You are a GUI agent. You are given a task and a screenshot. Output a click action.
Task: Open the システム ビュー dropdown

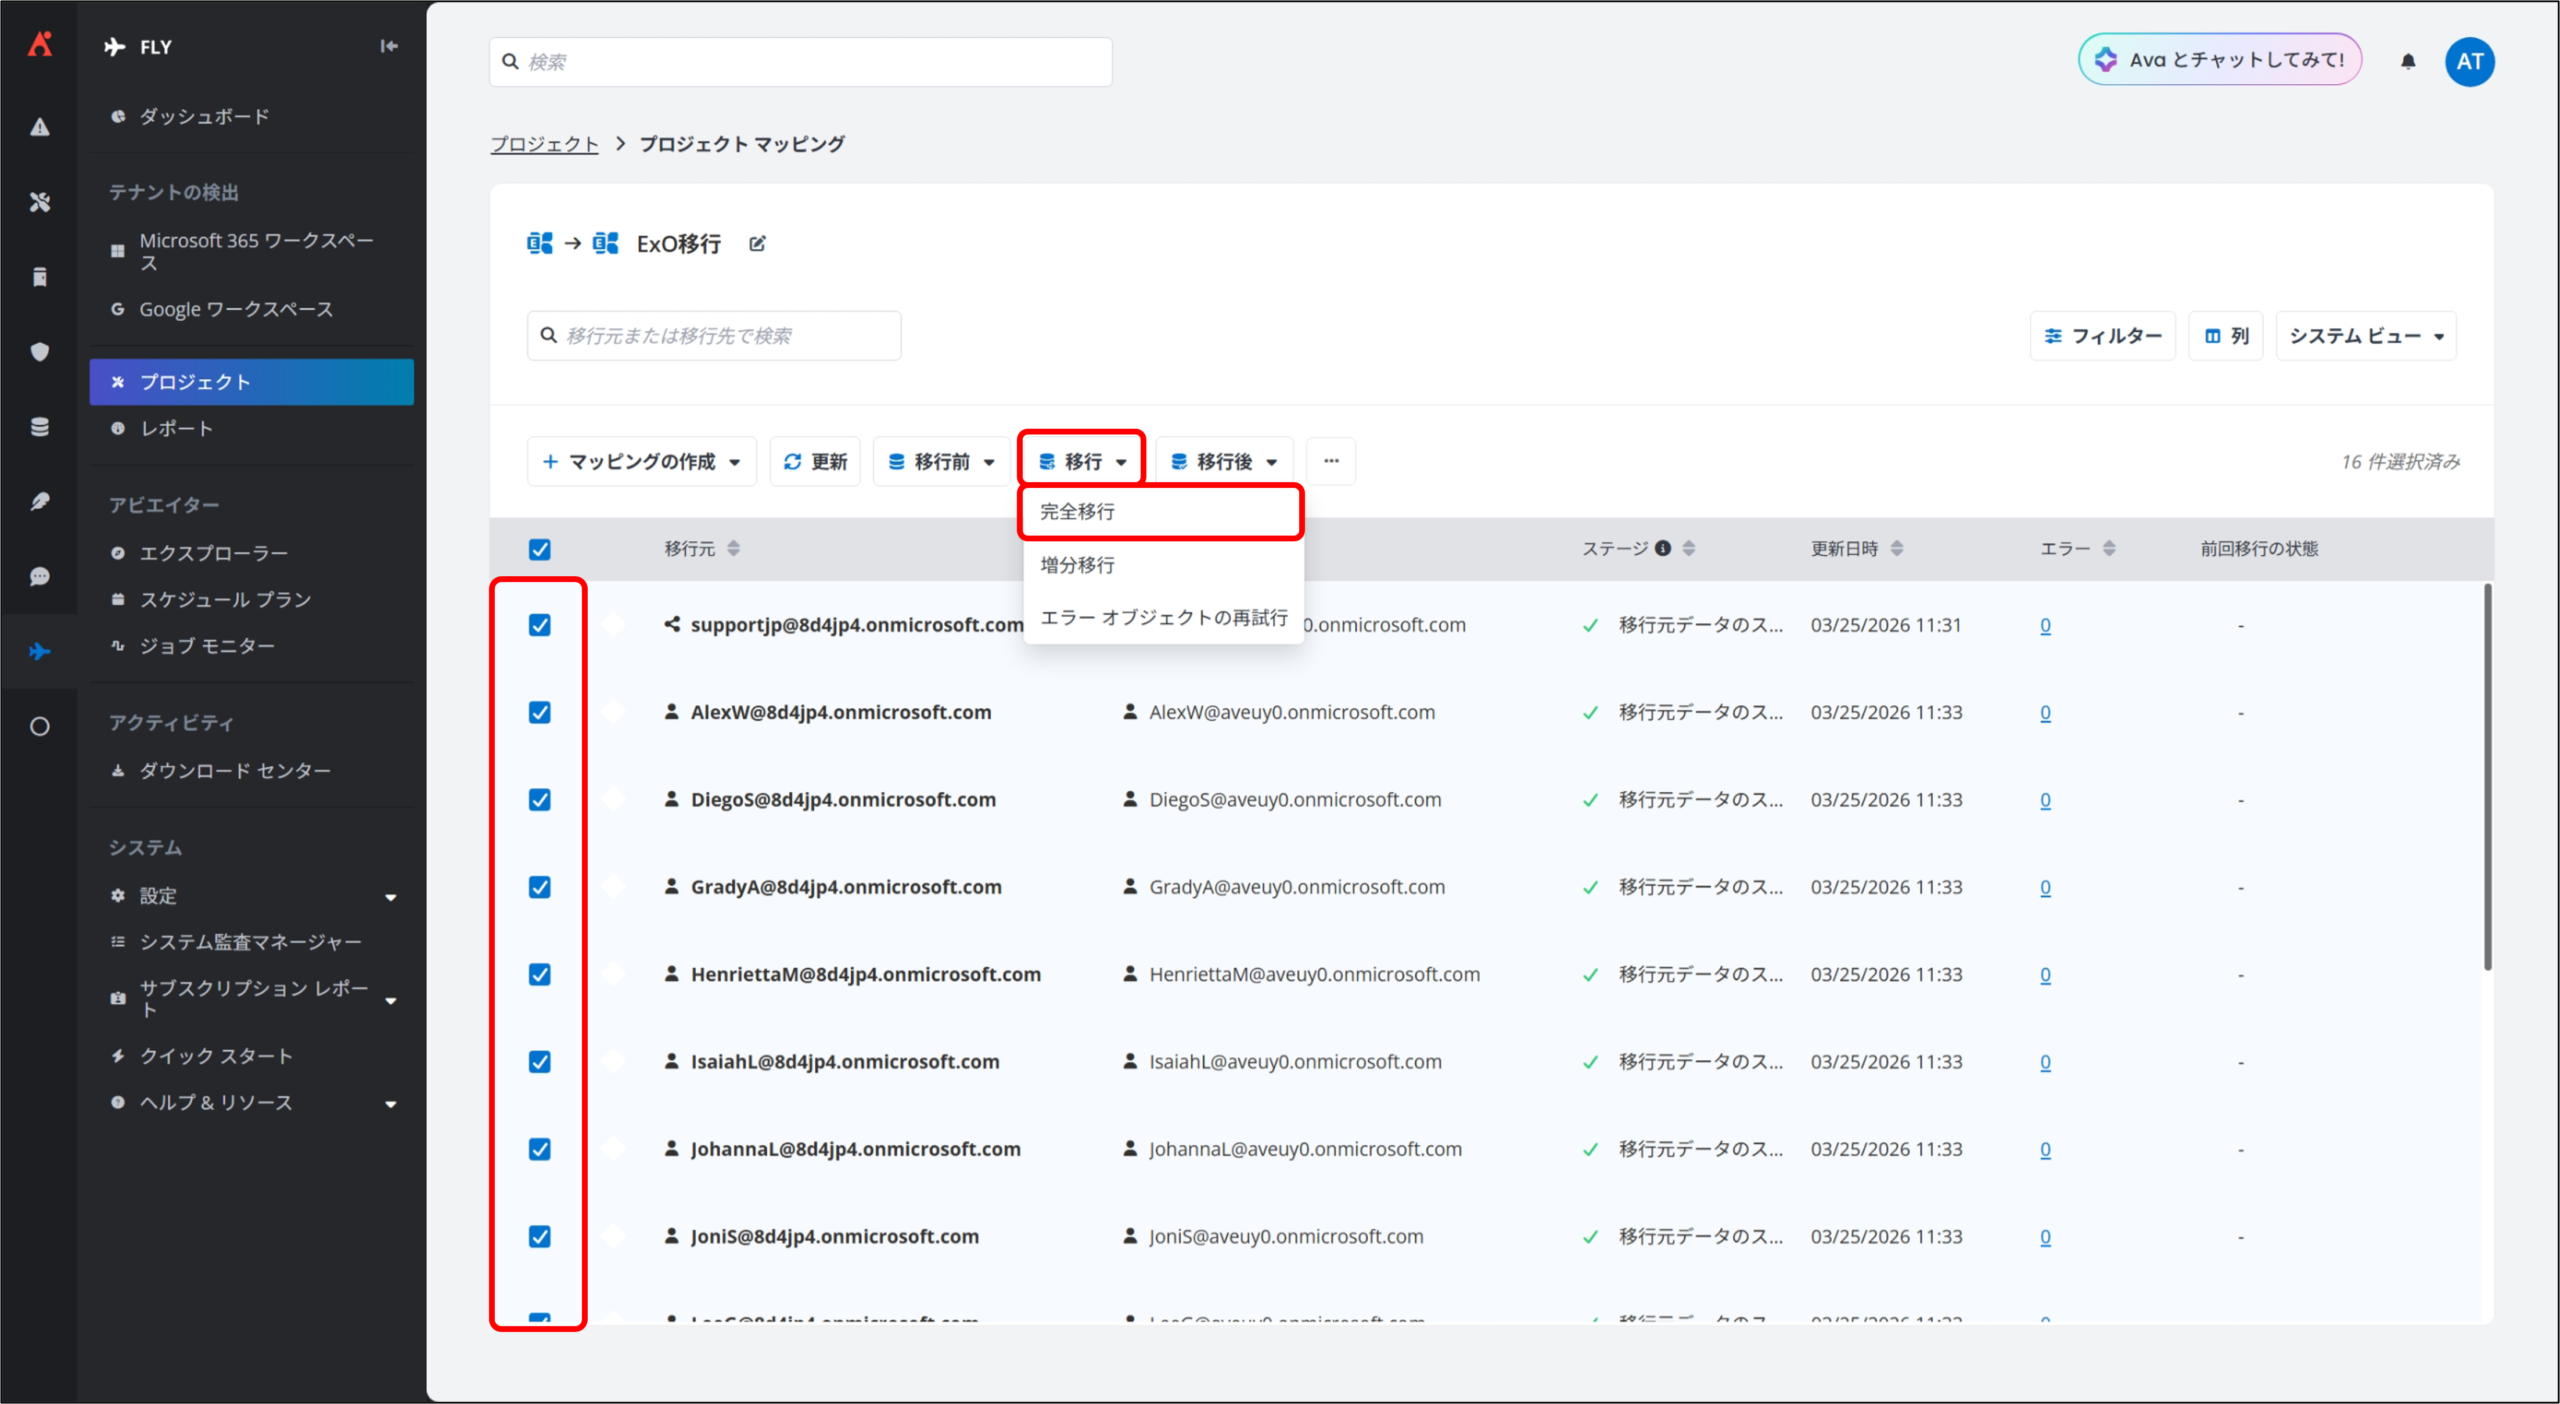[2365, 336]
